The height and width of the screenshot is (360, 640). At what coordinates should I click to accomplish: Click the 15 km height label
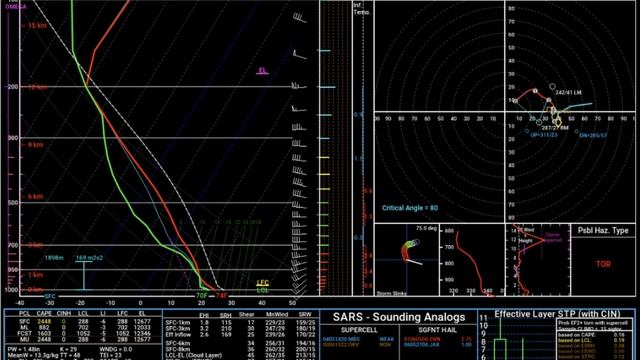click(x=37, y=25)
